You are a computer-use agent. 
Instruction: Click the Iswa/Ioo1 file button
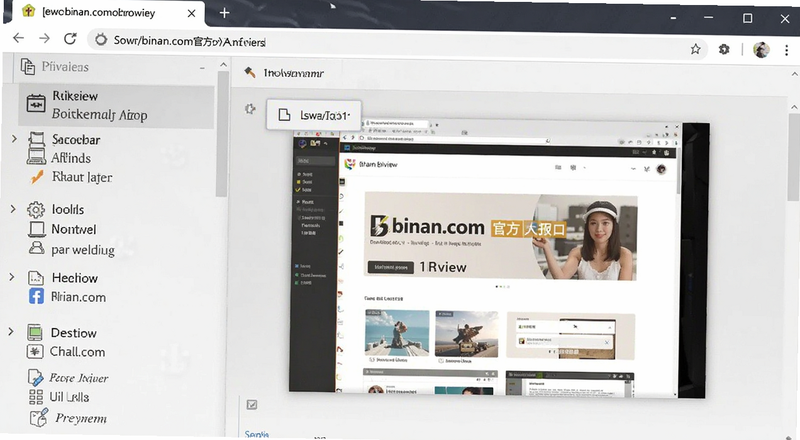pos(314,115)
